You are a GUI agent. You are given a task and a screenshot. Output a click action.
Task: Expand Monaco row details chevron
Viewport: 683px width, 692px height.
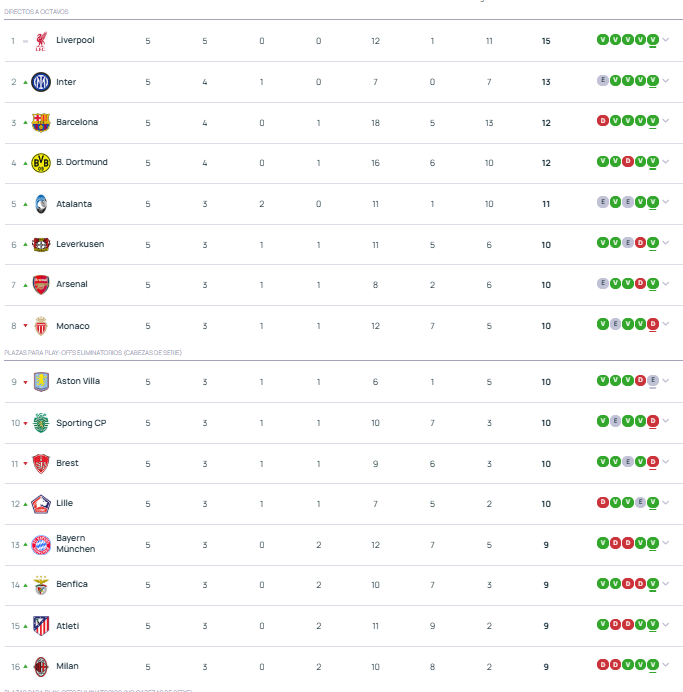coord(666,324)
